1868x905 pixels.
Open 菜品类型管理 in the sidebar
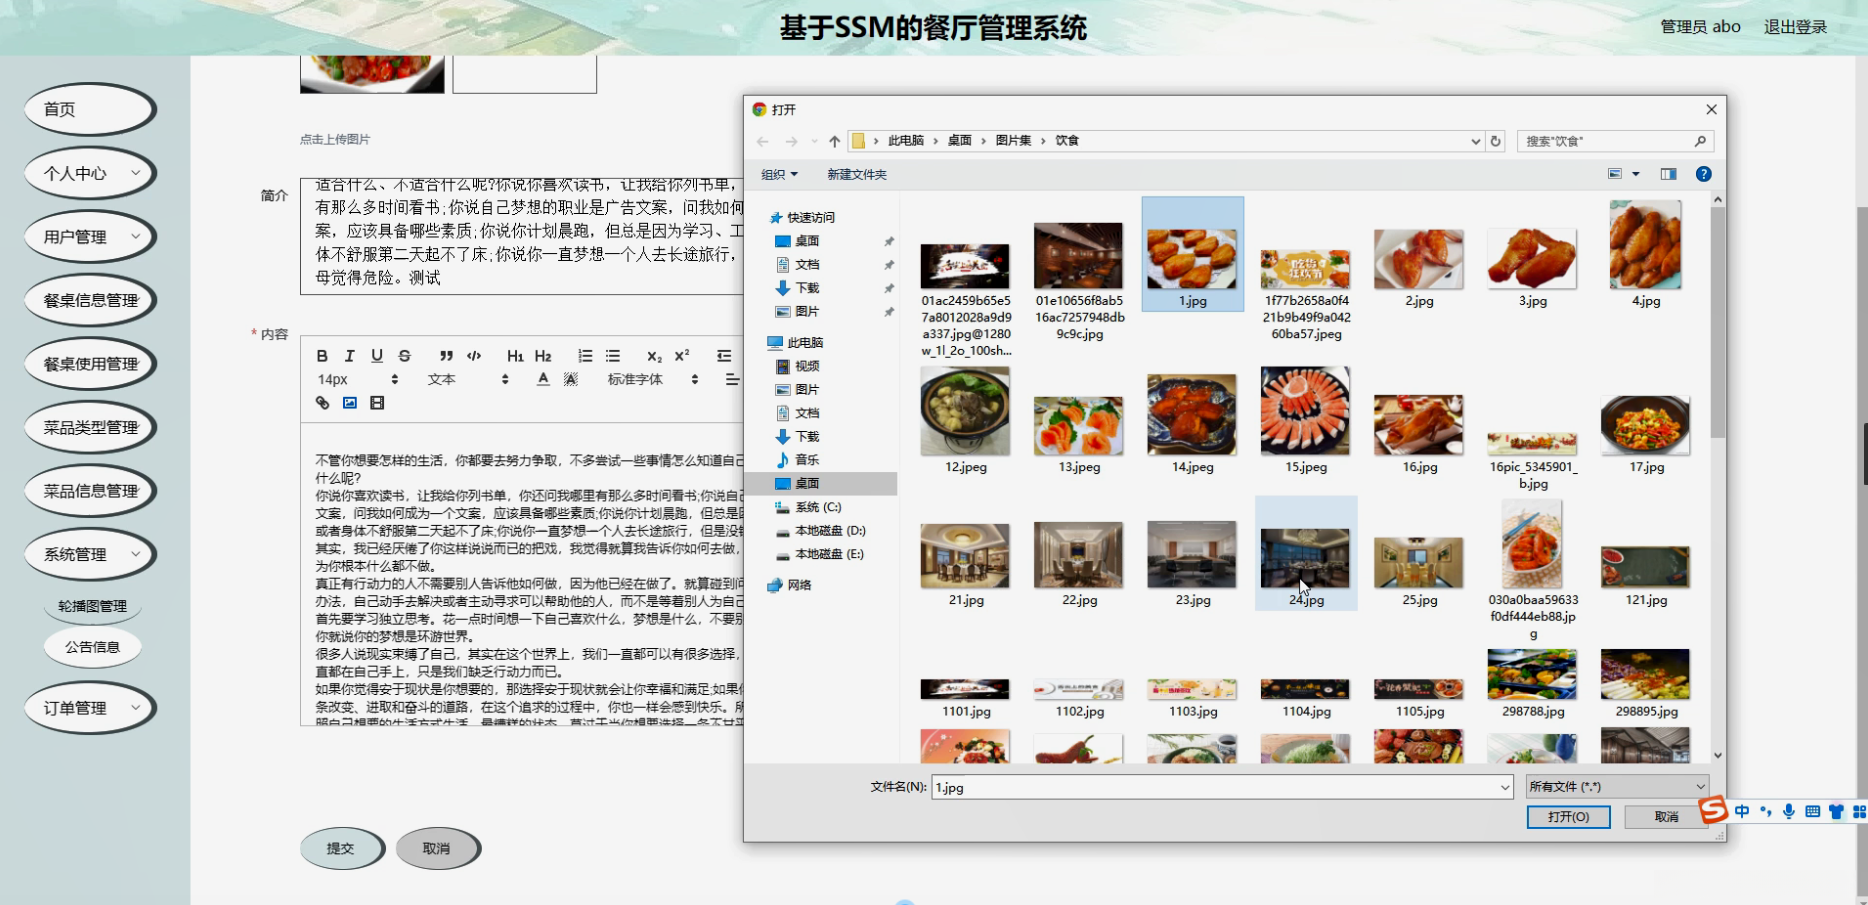pyautogui.click(x=90, y=427)
